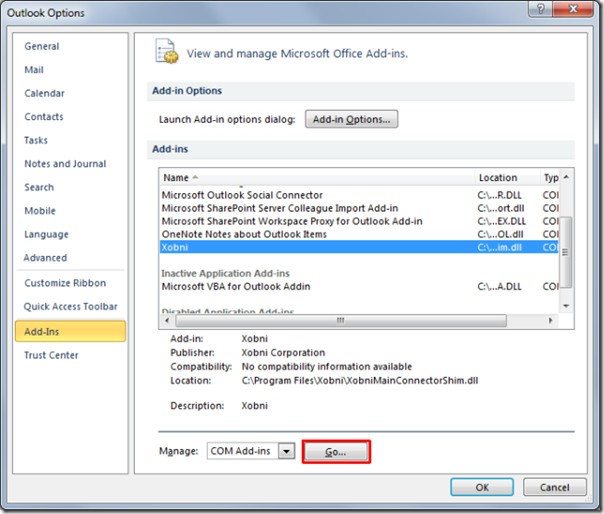
Task: Click the Add-in Options... button
Action: 350,119
